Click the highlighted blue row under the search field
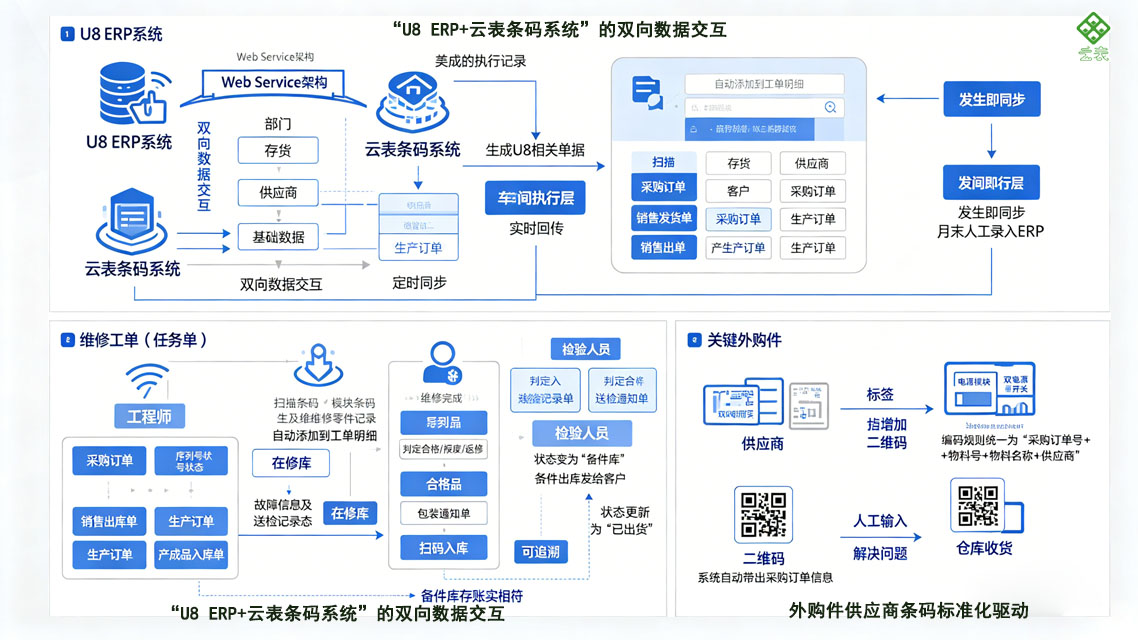This screenshot has width=1138, height=640. (749, 129)
